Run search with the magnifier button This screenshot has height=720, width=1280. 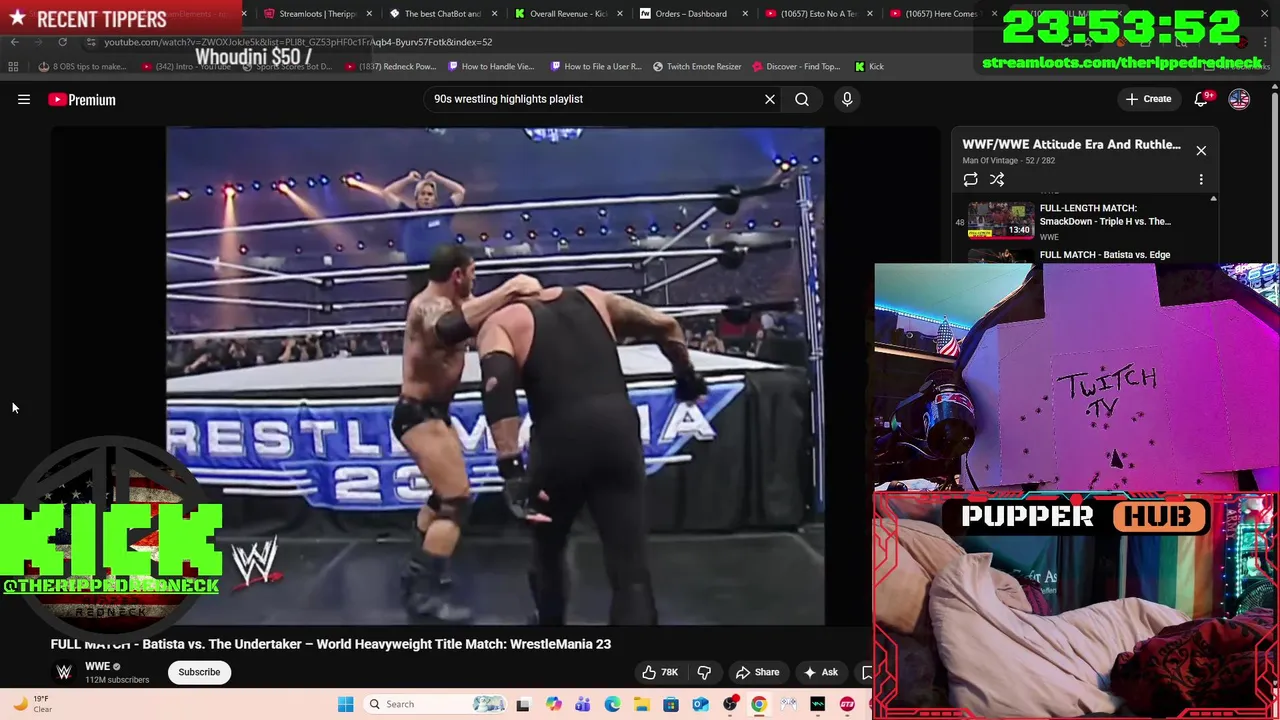tap(802, 99)
